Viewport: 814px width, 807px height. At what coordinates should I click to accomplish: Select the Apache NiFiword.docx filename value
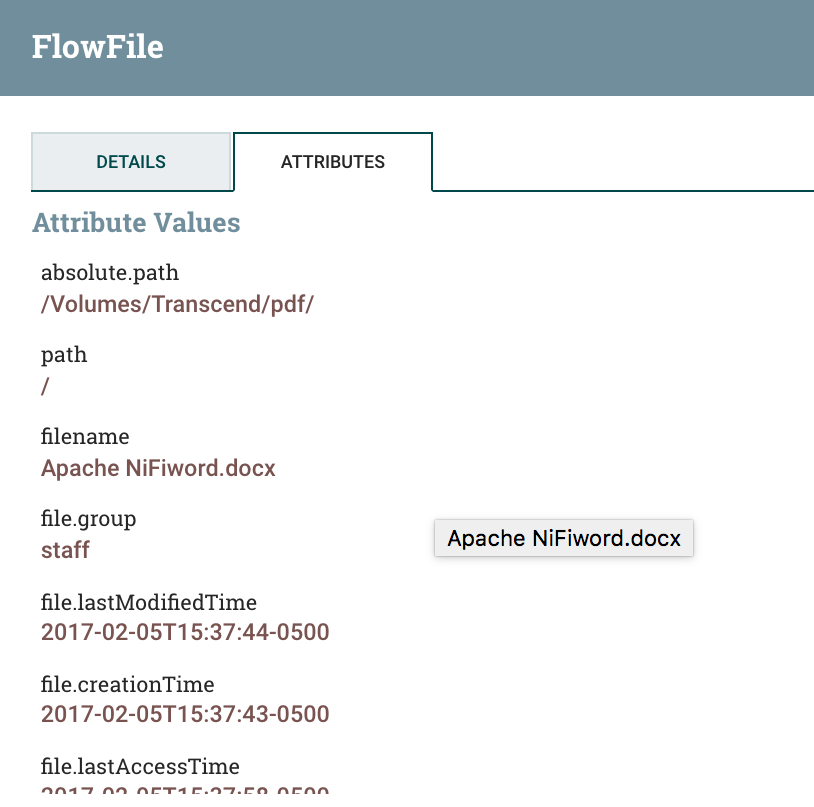coord(158,468)
